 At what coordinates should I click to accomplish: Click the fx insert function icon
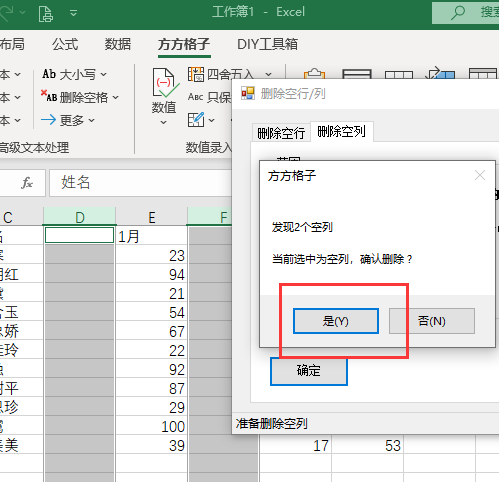pyautogui.click(x=27, y=183)
